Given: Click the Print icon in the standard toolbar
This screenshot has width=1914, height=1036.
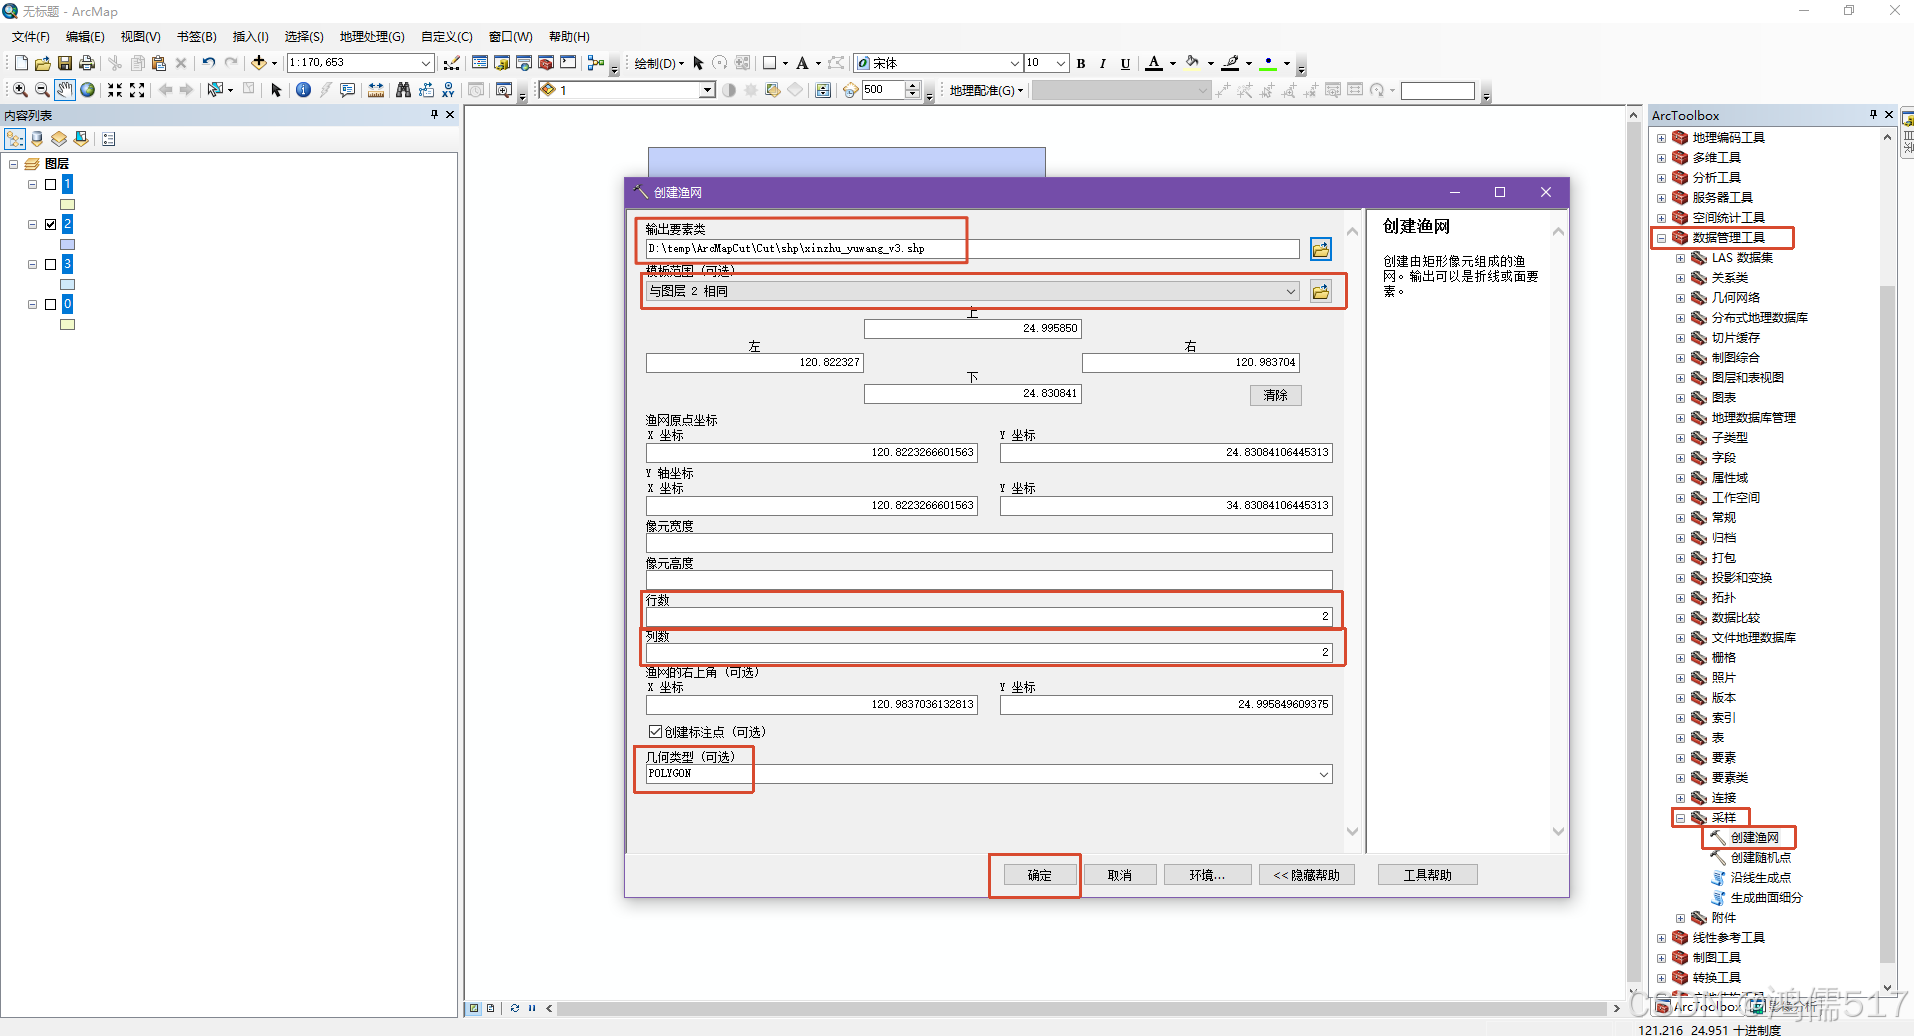Looking at the screenshot, I should click(87, 63).
